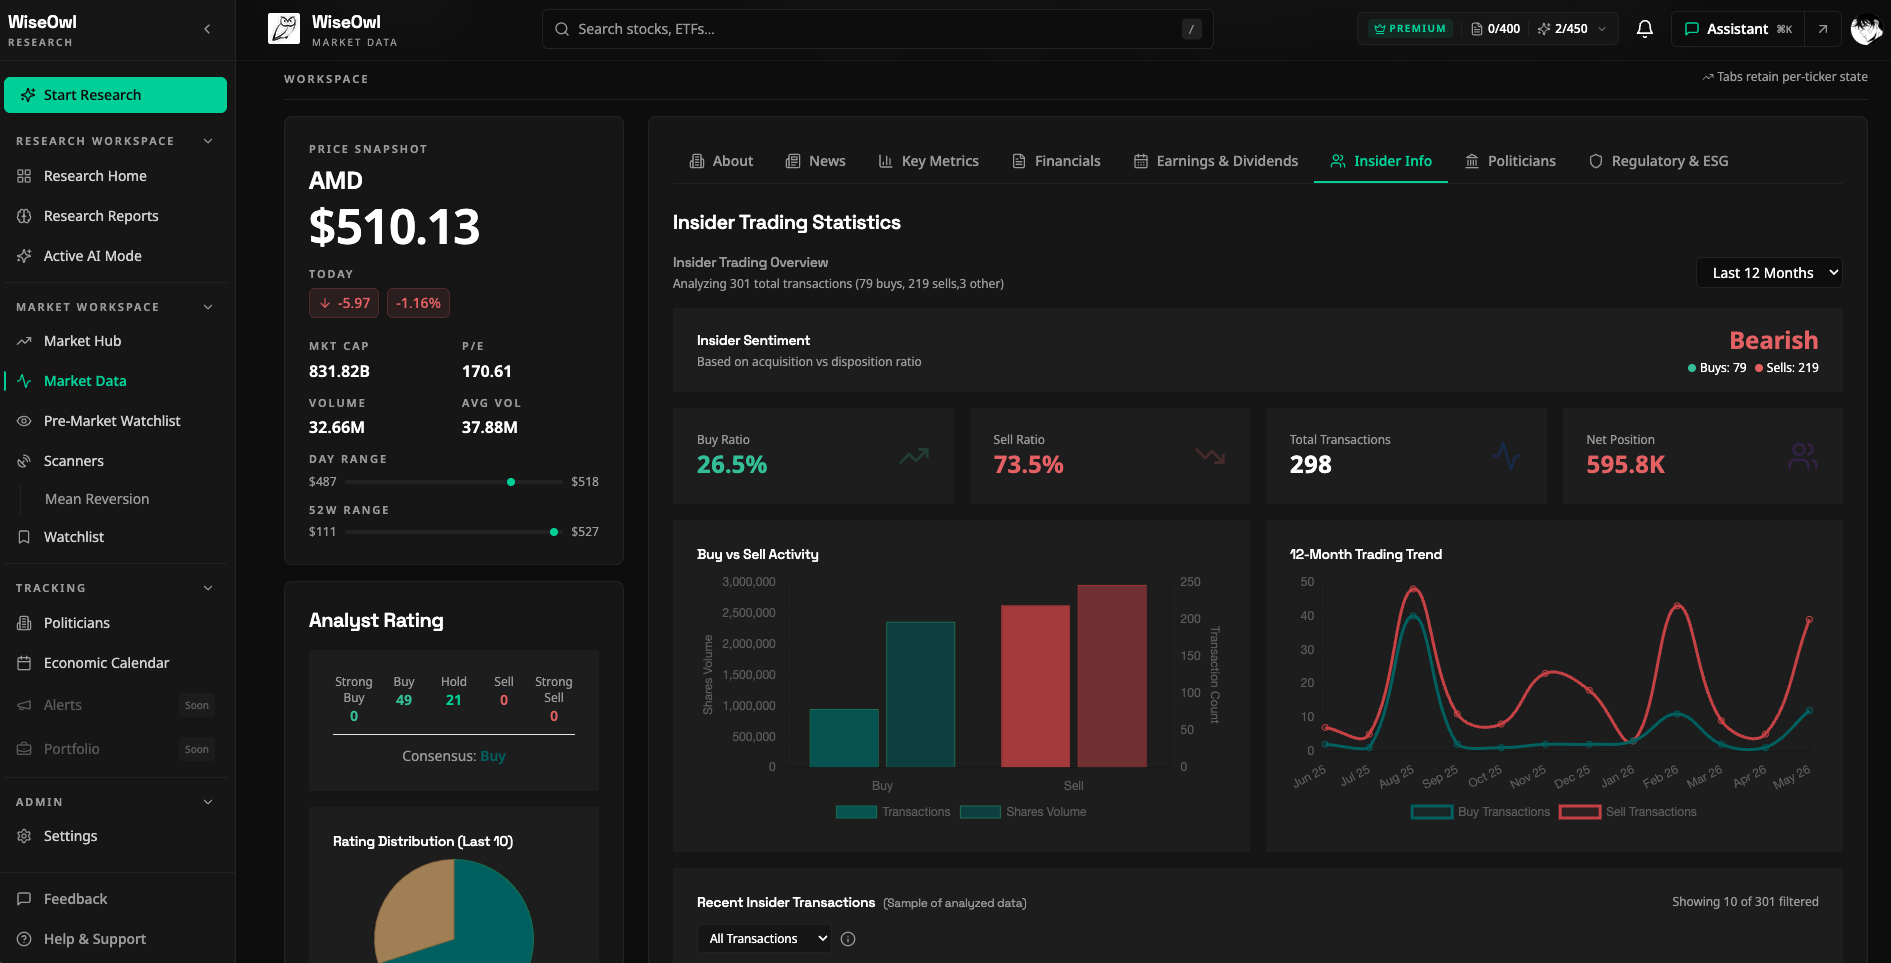Viewport: 1891px width, 963px height.
Task: Open the user profile avatar
Action: 1866,29
